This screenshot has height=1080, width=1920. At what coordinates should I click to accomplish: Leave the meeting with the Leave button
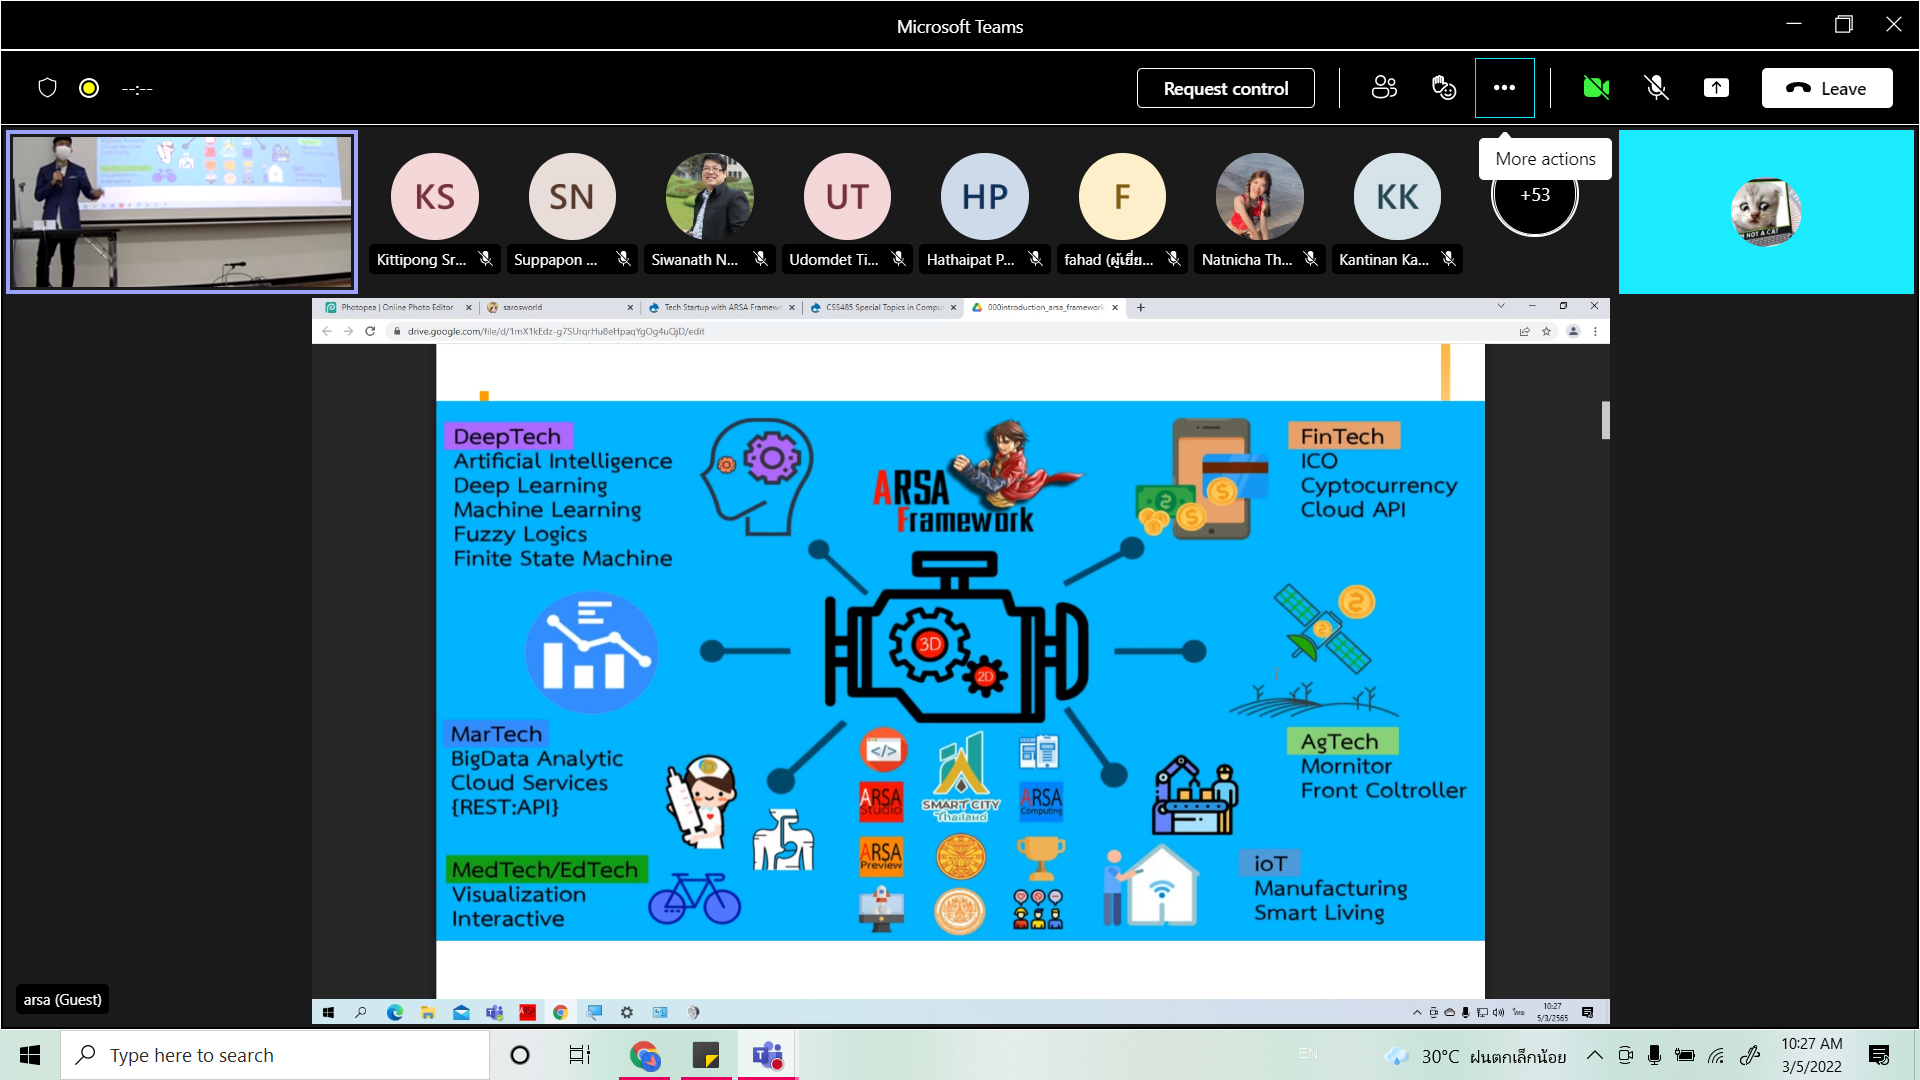click(1826, 88)
